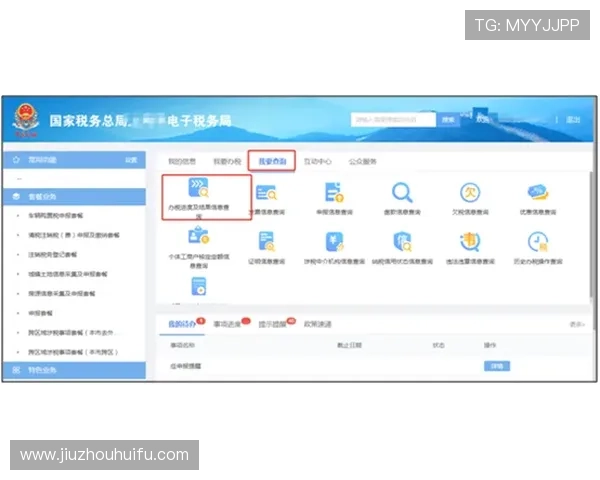Open 车辆购置税申报套餐 sidebar item
Viewport: 600px width, 480px height.
click(x=55, y=216)
